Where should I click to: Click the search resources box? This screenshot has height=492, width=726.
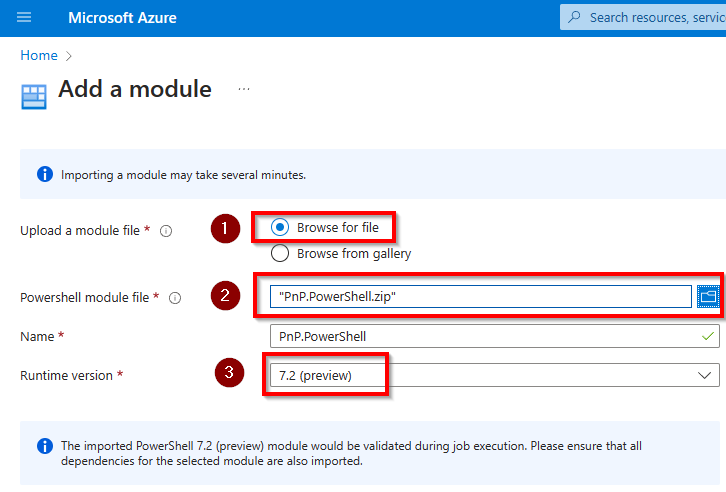(643, 17)
